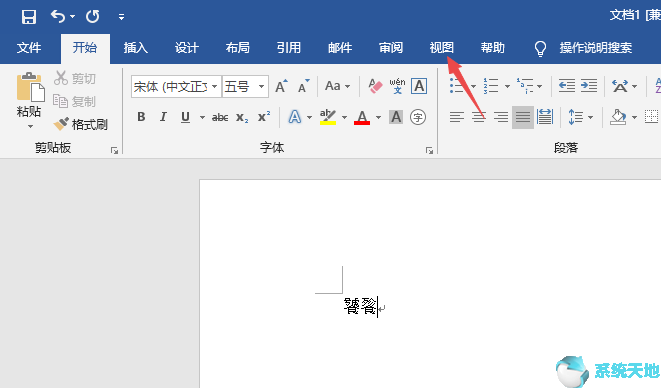
Task: Apply the character border A icon
Action: click(x=419, y=86)
